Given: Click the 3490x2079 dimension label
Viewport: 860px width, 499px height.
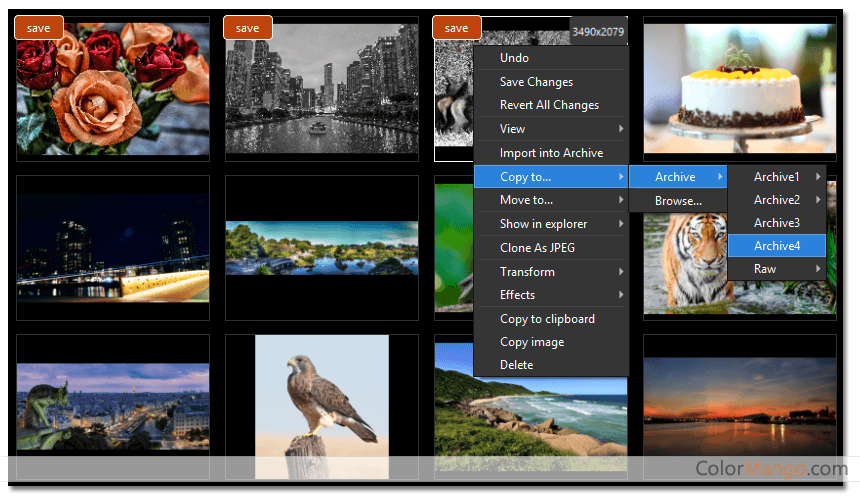Looking at the screenshot, I should pos(598,32).
